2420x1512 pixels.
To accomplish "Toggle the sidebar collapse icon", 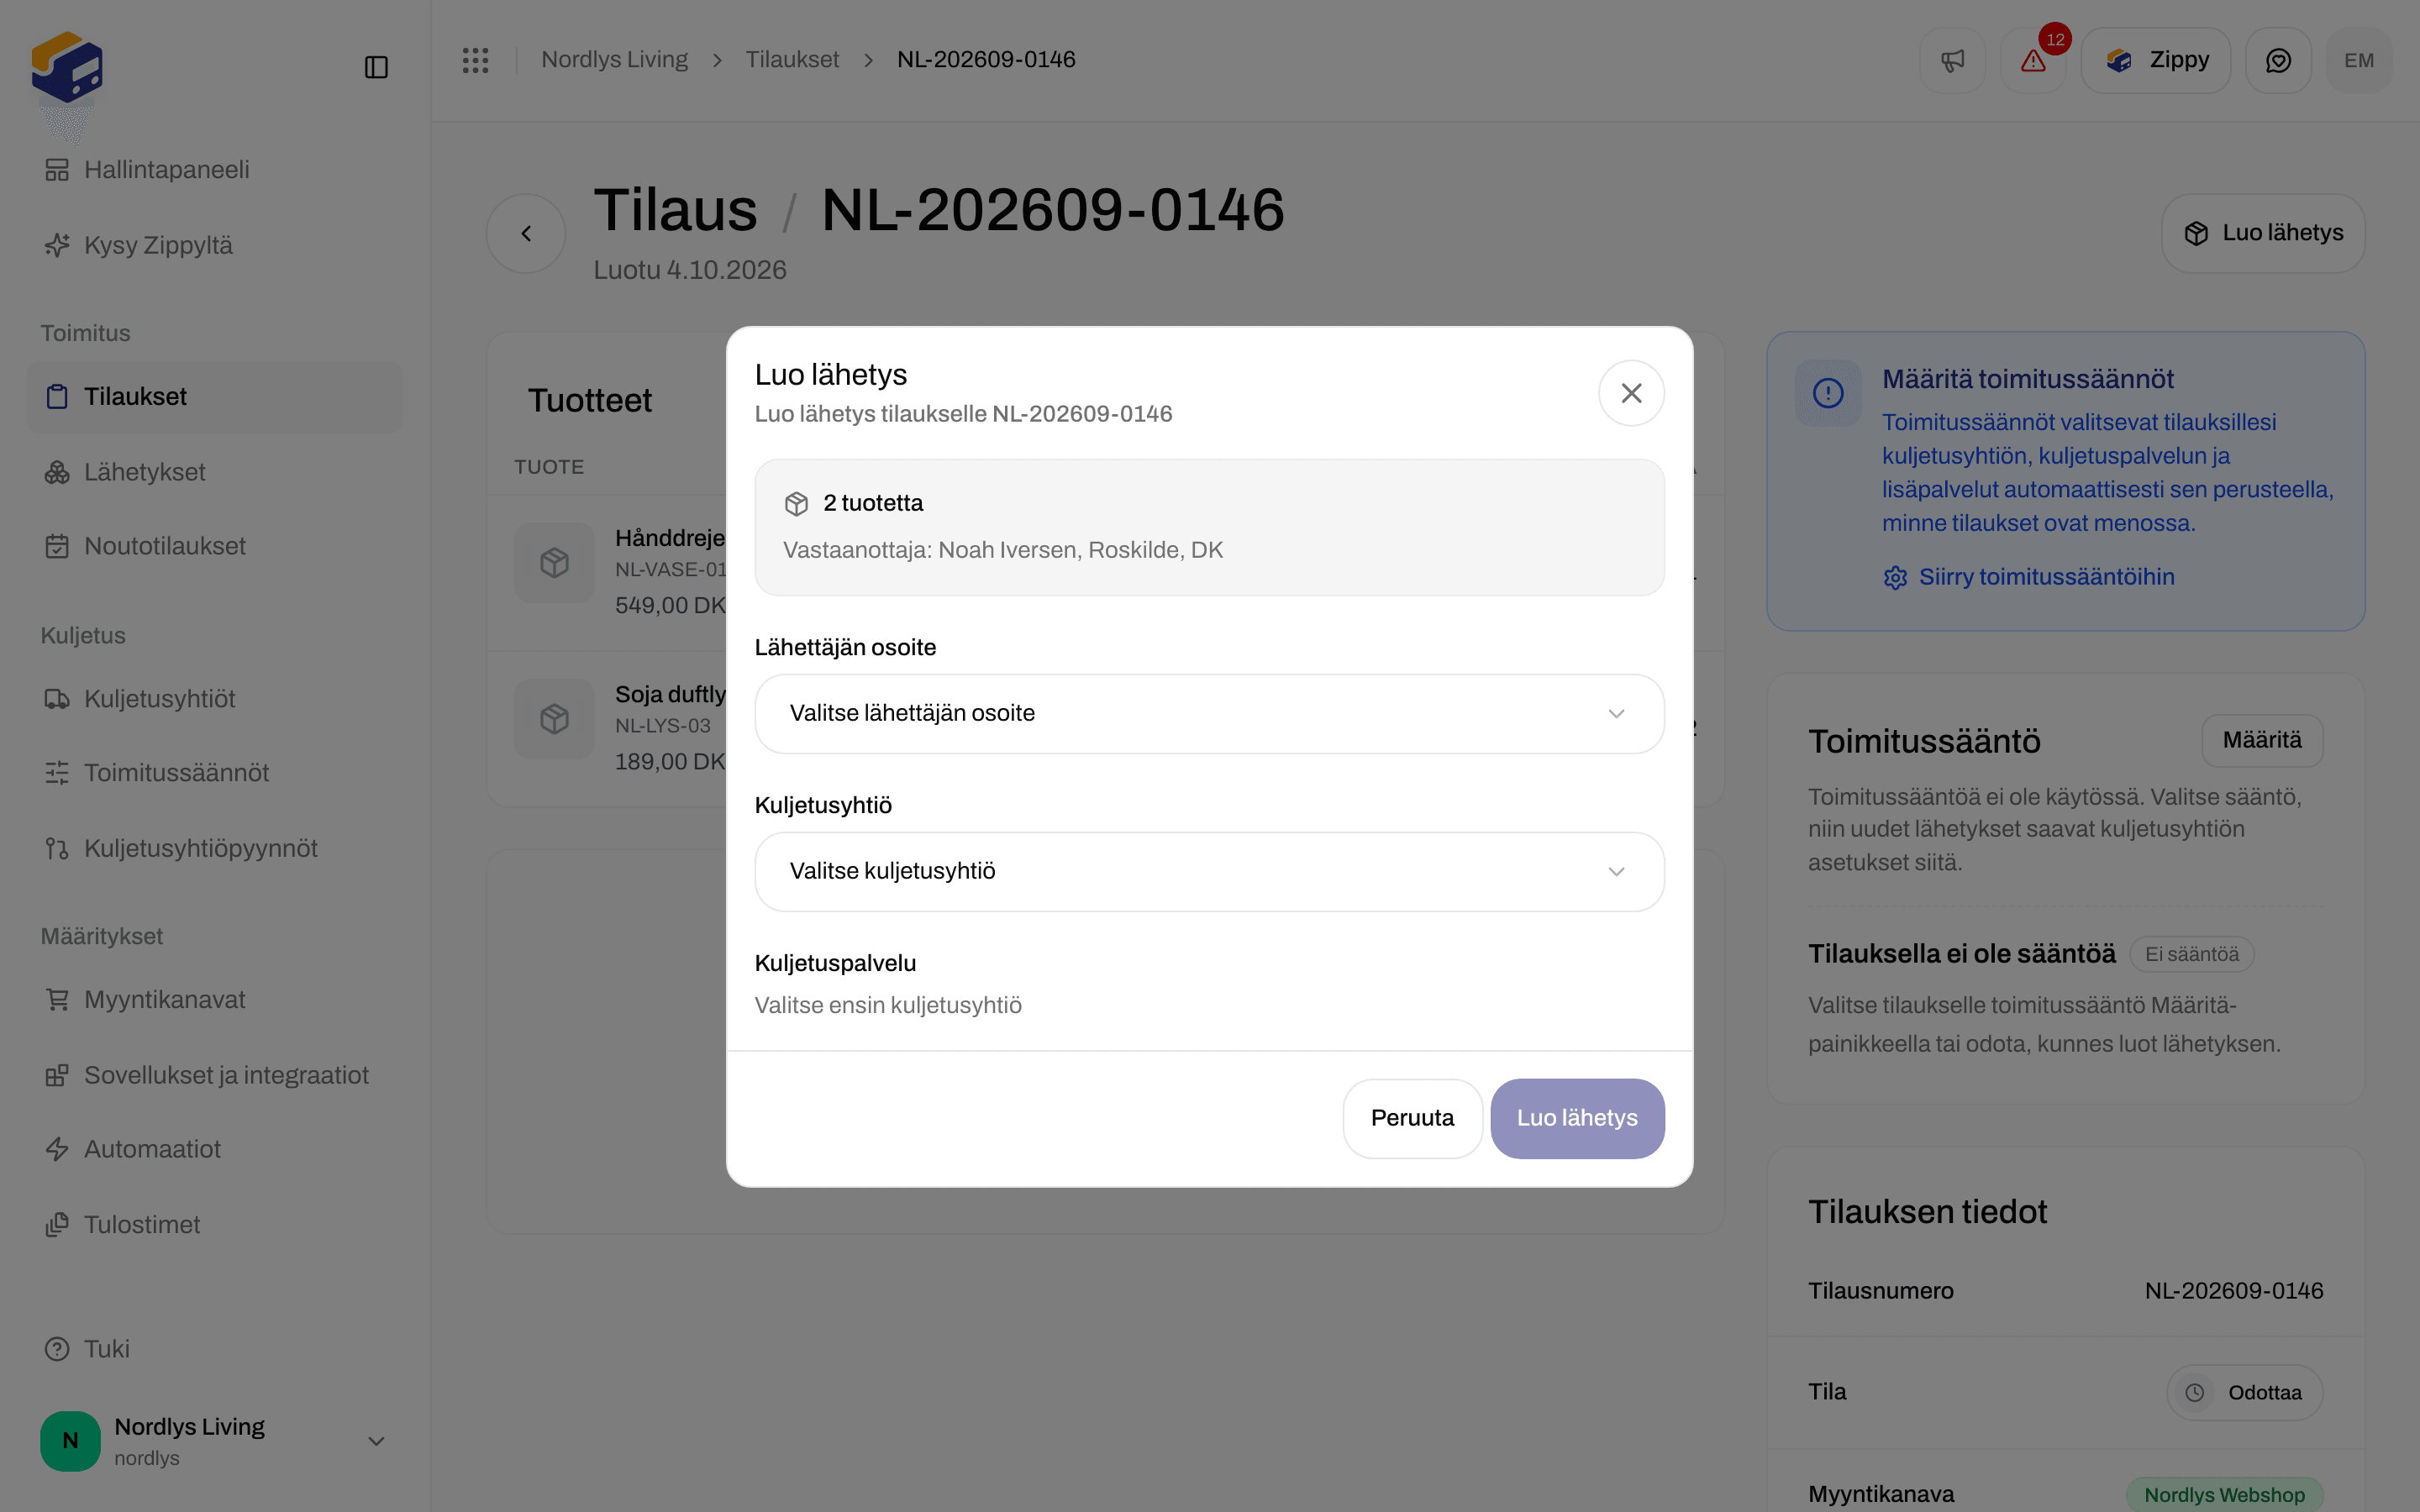I will pos(376,67).
